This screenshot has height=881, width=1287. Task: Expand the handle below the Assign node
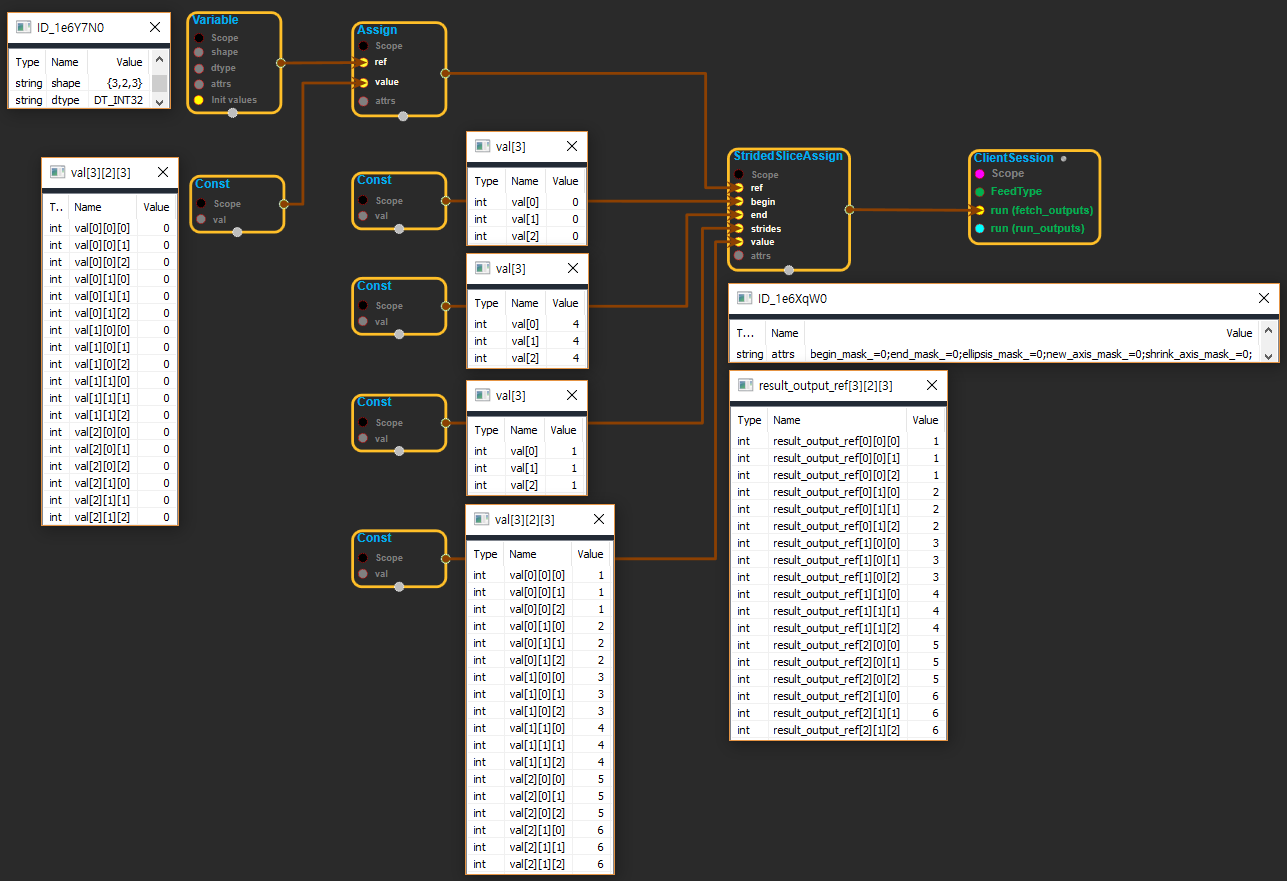[403, 116]
